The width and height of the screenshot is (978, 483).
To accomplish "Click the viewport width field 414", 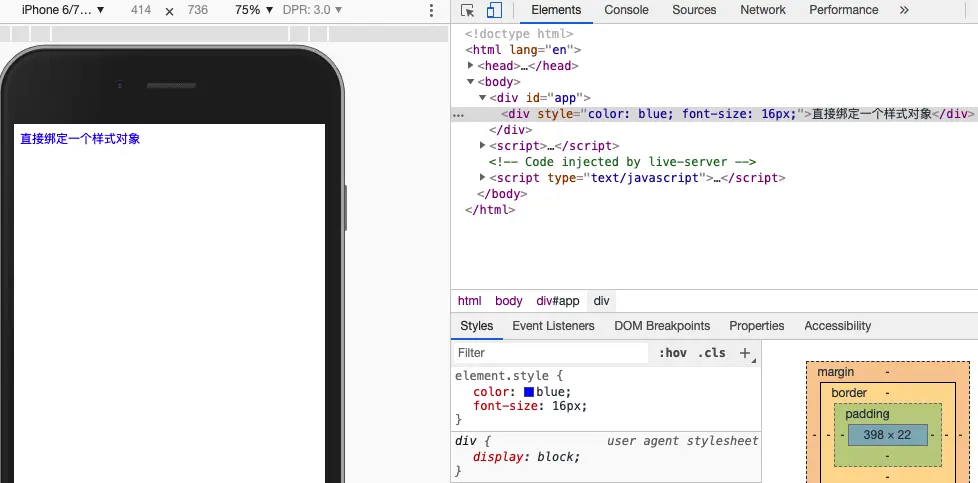I will (141, 10).
